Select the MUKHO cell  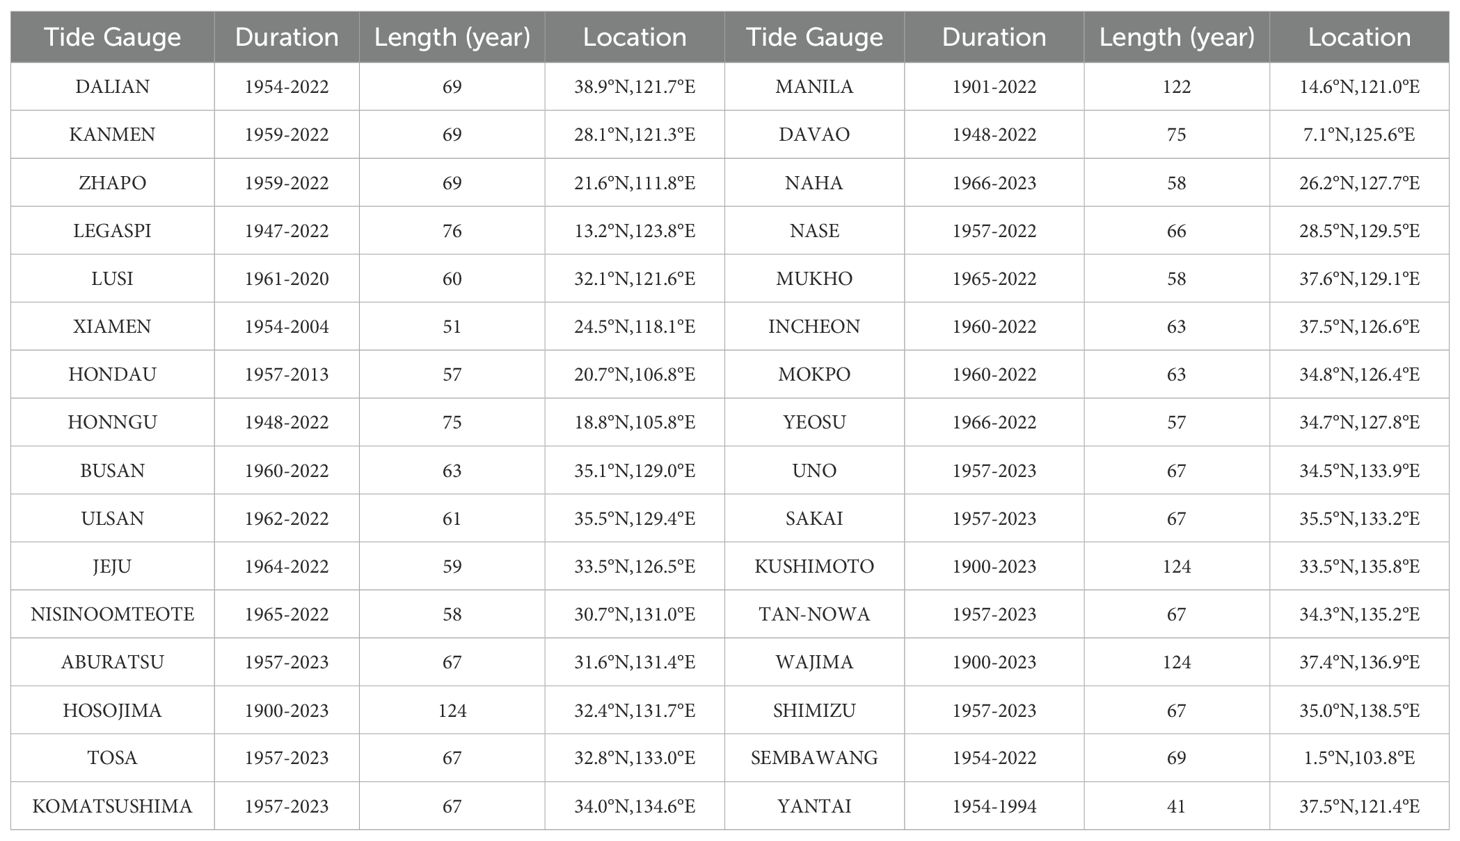pyautogui.click(x=814, y=279)
